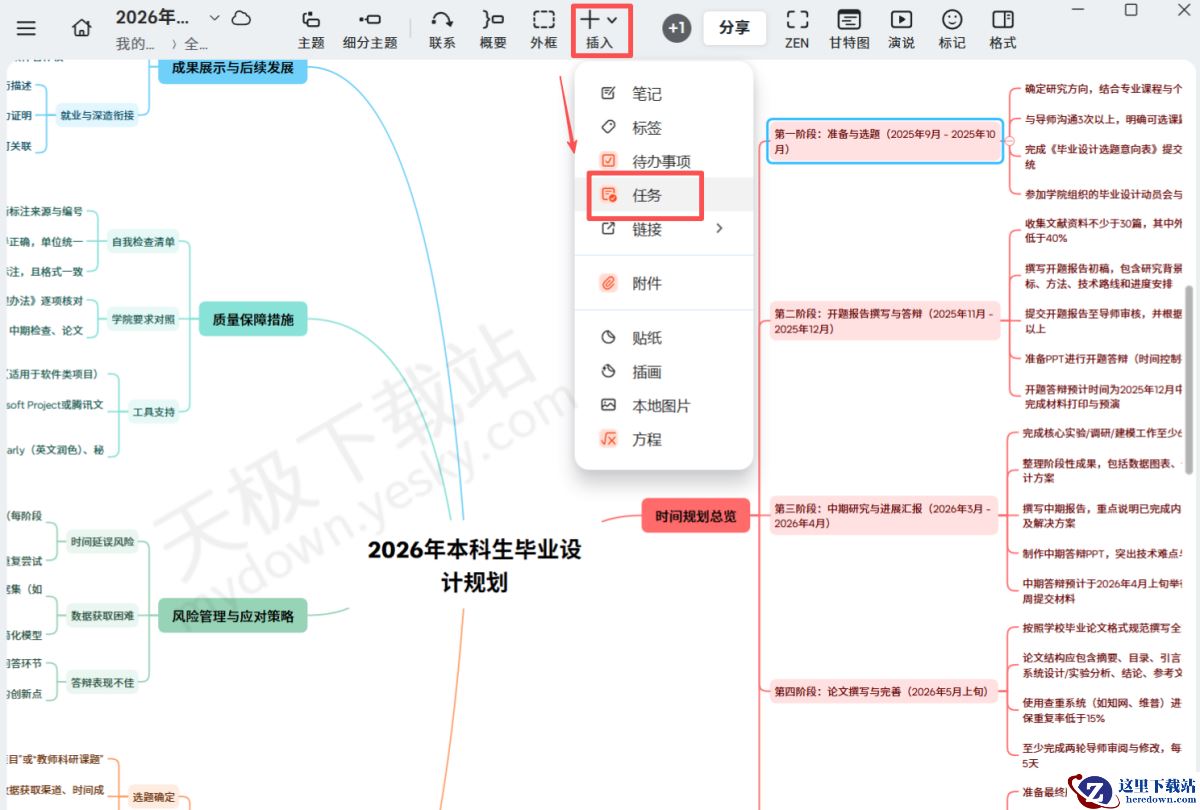Expand the document title dropdown chevron

214,17
